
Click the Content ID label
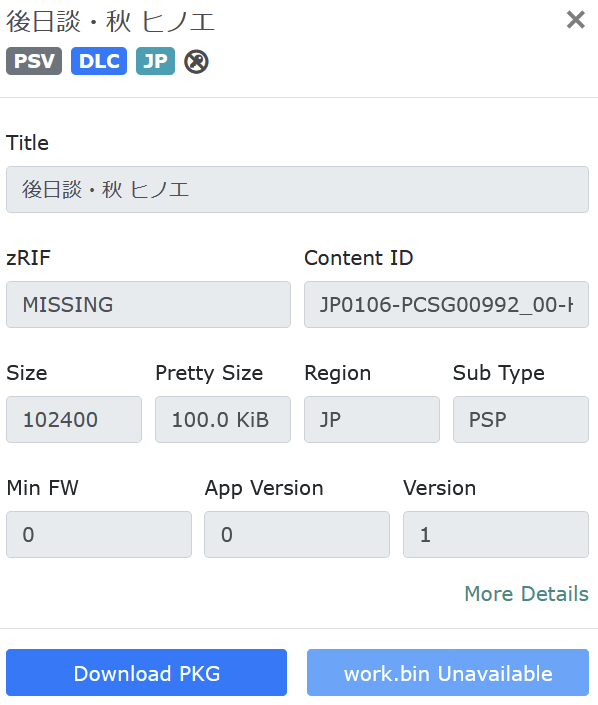[x=358, y=258]
